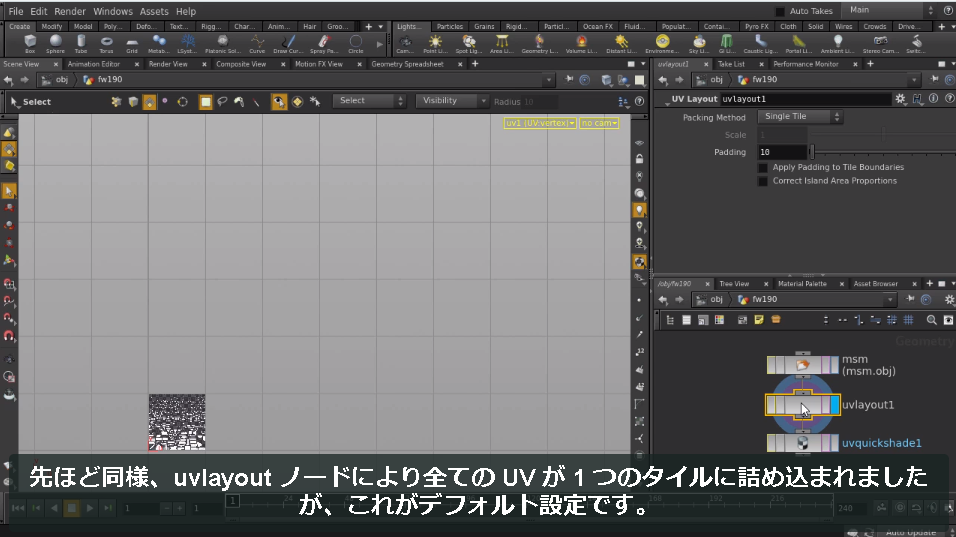Select the msm (msm.obj) node
The image size is (956, 537).
(802, 365)
